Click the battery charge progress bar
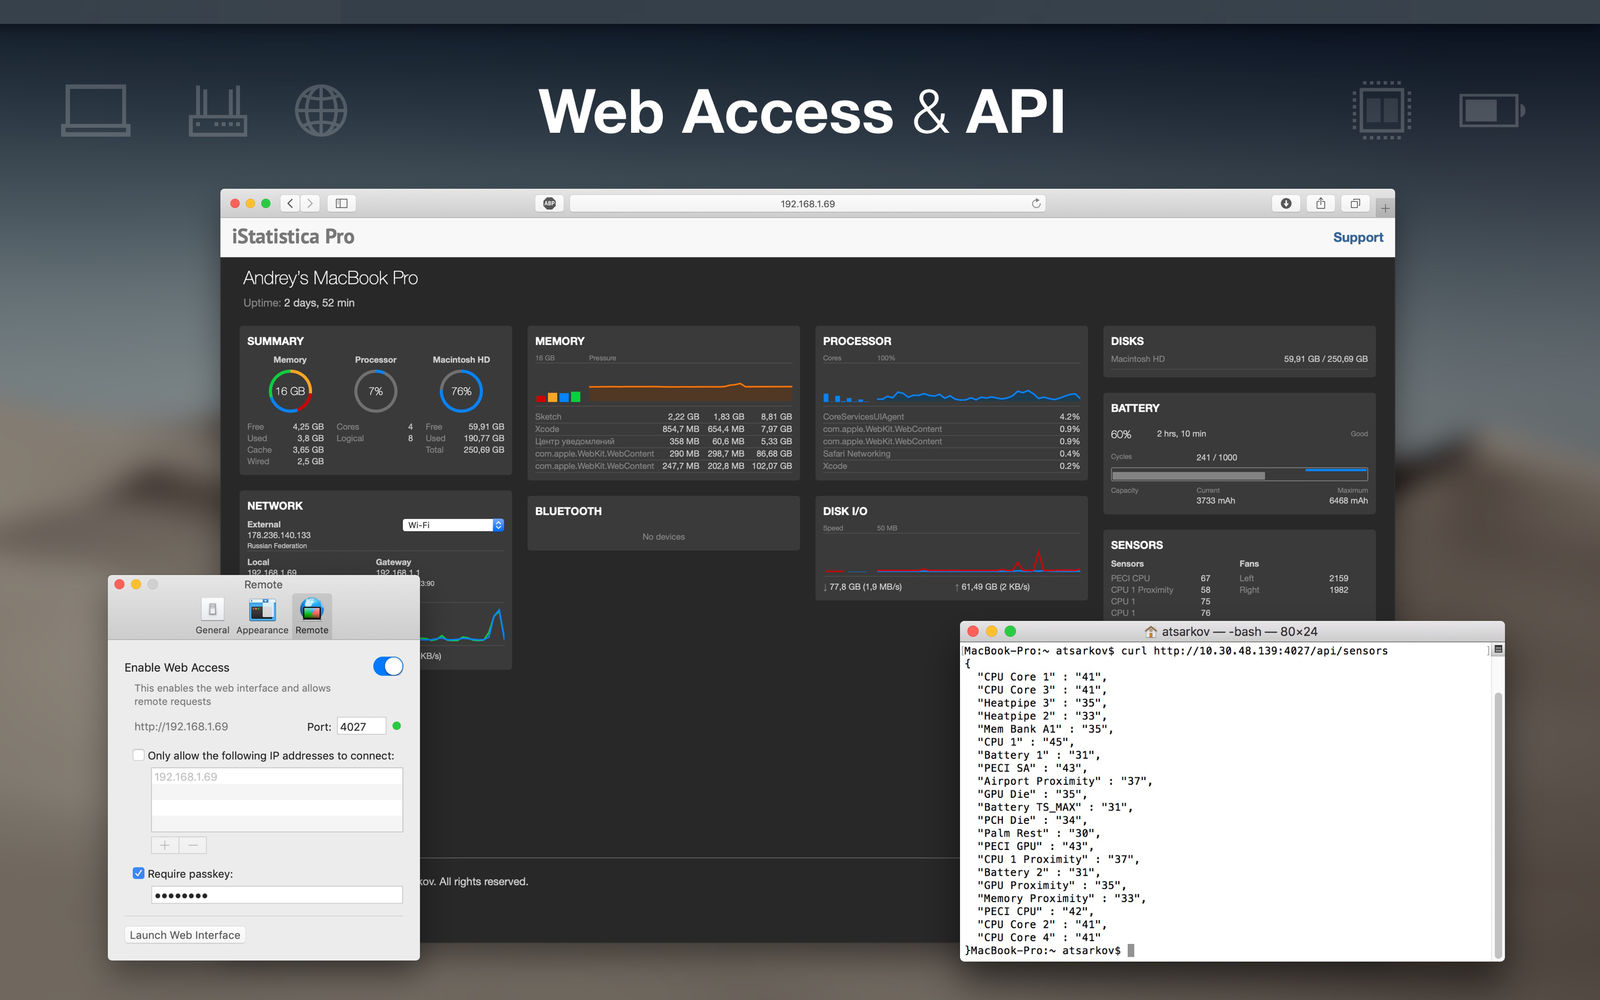This screenshot has width=1600, height=1000. coord(1239,475)
